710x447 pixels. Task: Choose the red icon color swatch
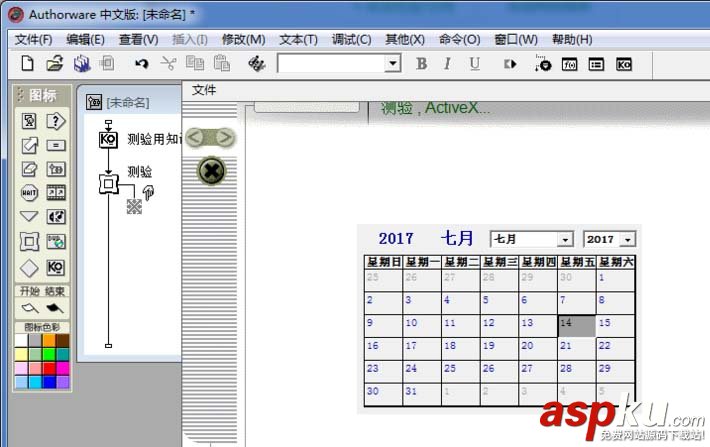[x=49, y=368]
